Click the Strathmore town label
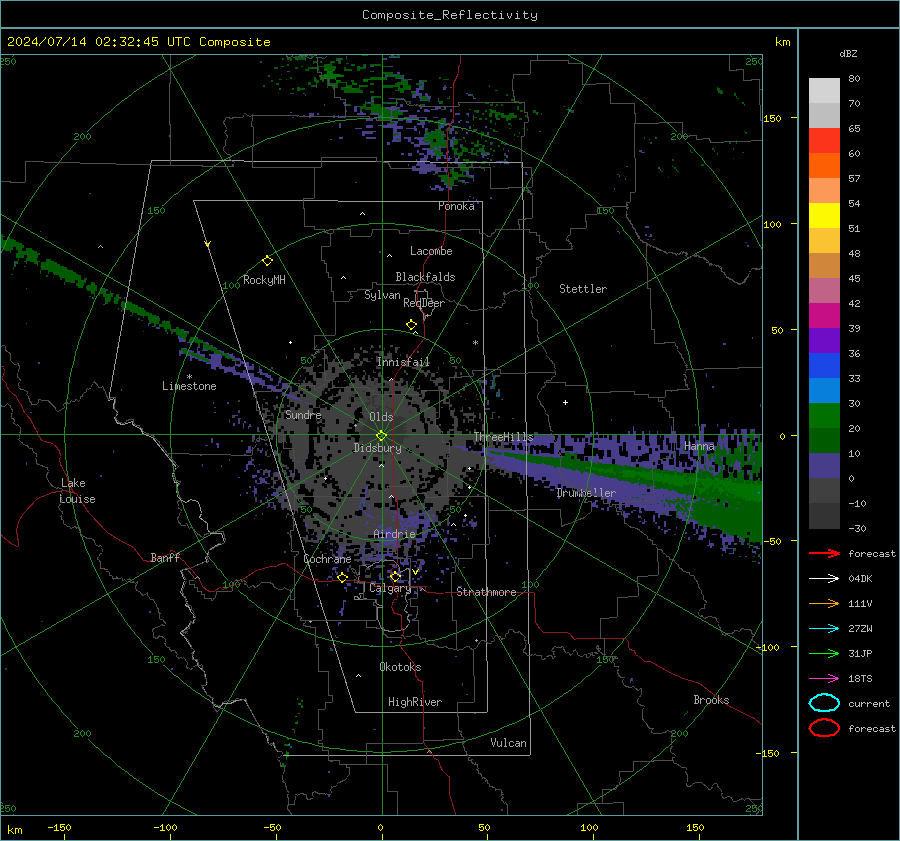Image resolution: width=900 pixels, height=841 pixels. [486, 592]
